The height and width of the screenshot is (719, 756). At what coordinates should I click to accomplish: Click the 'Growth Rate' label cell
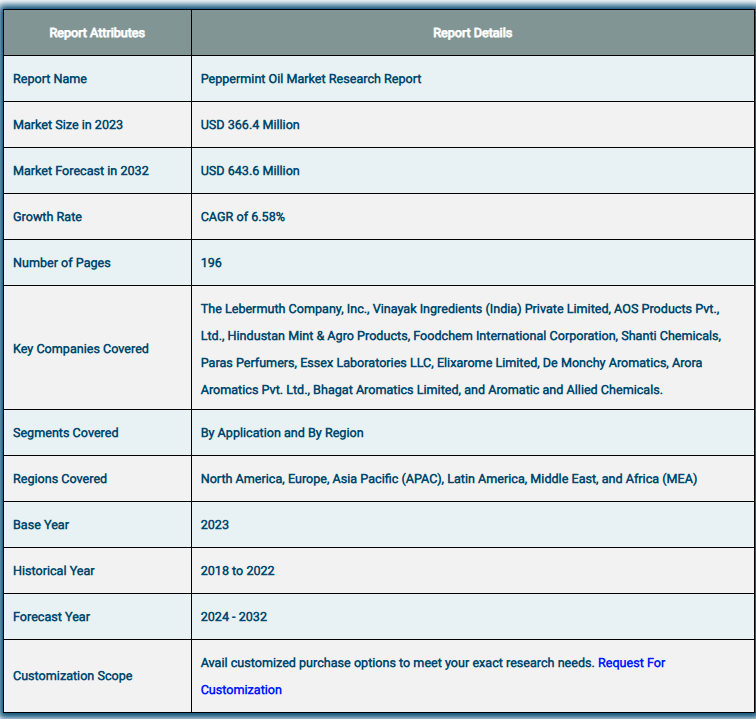97,217
